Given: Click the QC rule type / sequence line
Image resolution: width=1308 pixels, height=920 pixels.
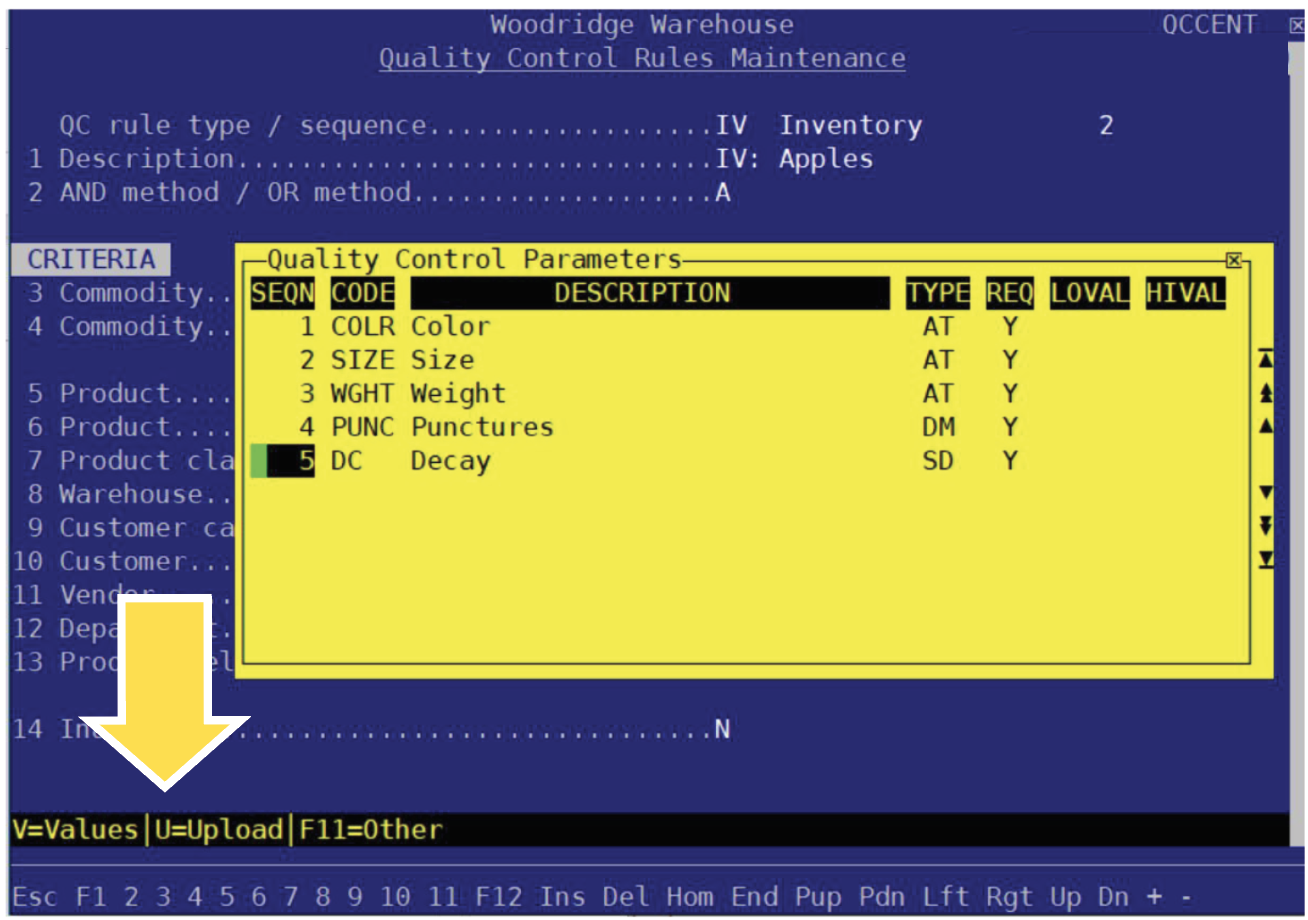Looking at the screenshot, I should pos(586,126).
